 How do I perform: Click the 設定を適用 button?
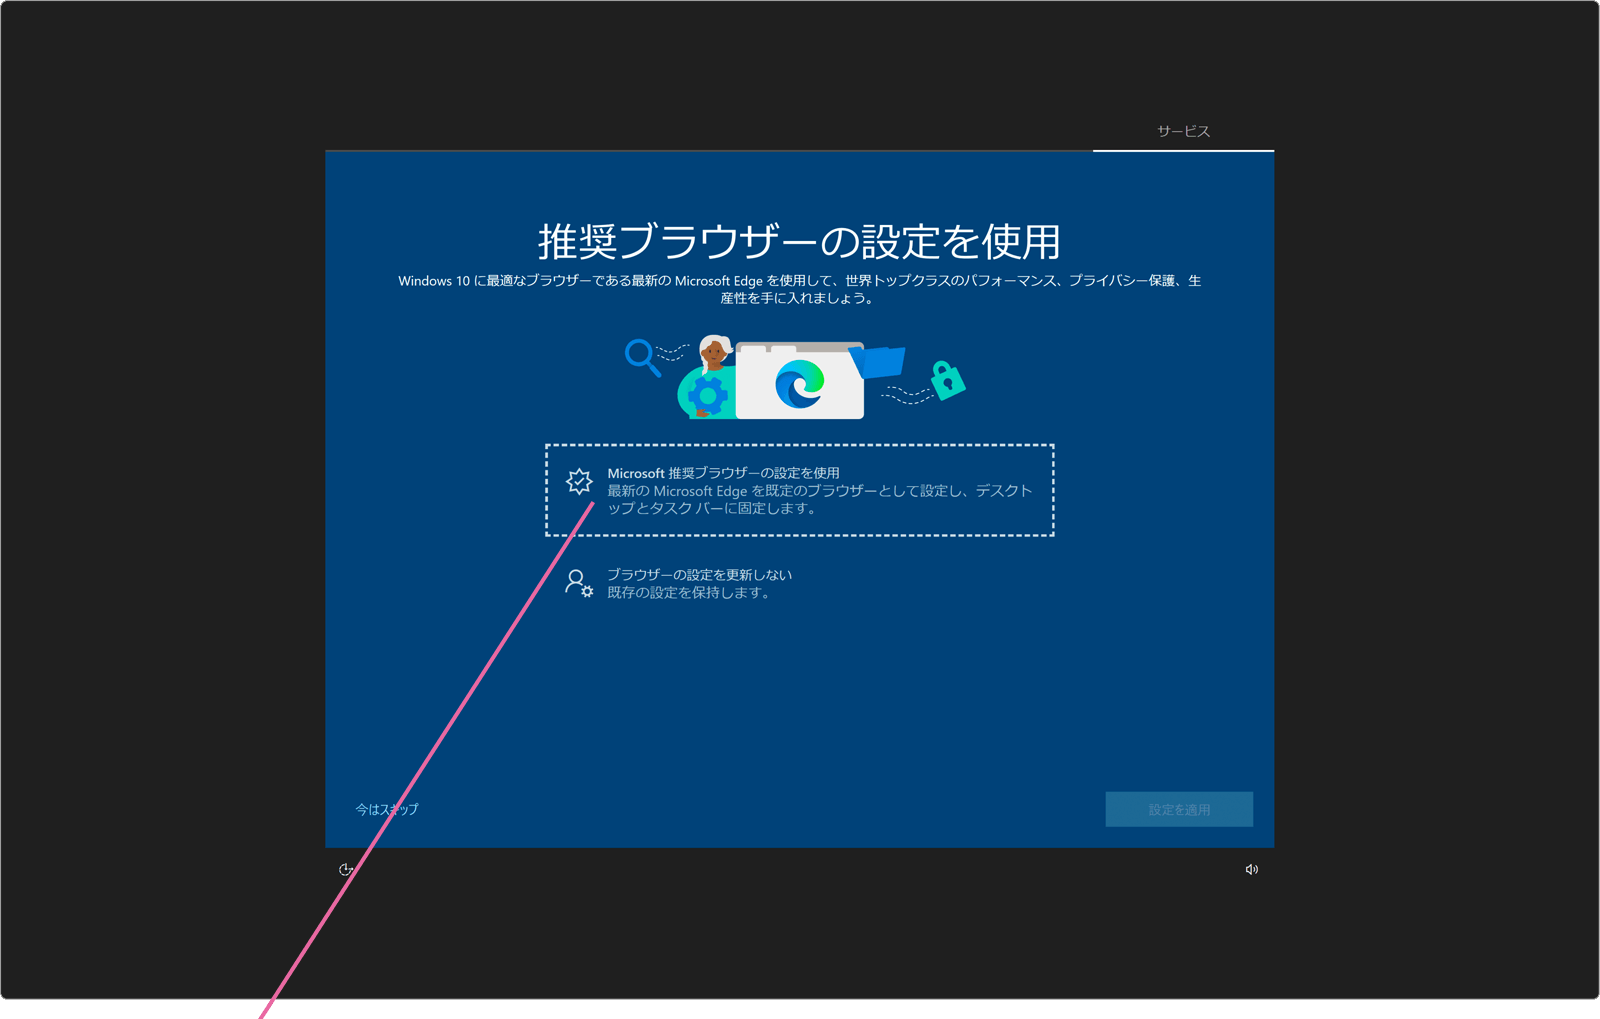point(1179,809)
